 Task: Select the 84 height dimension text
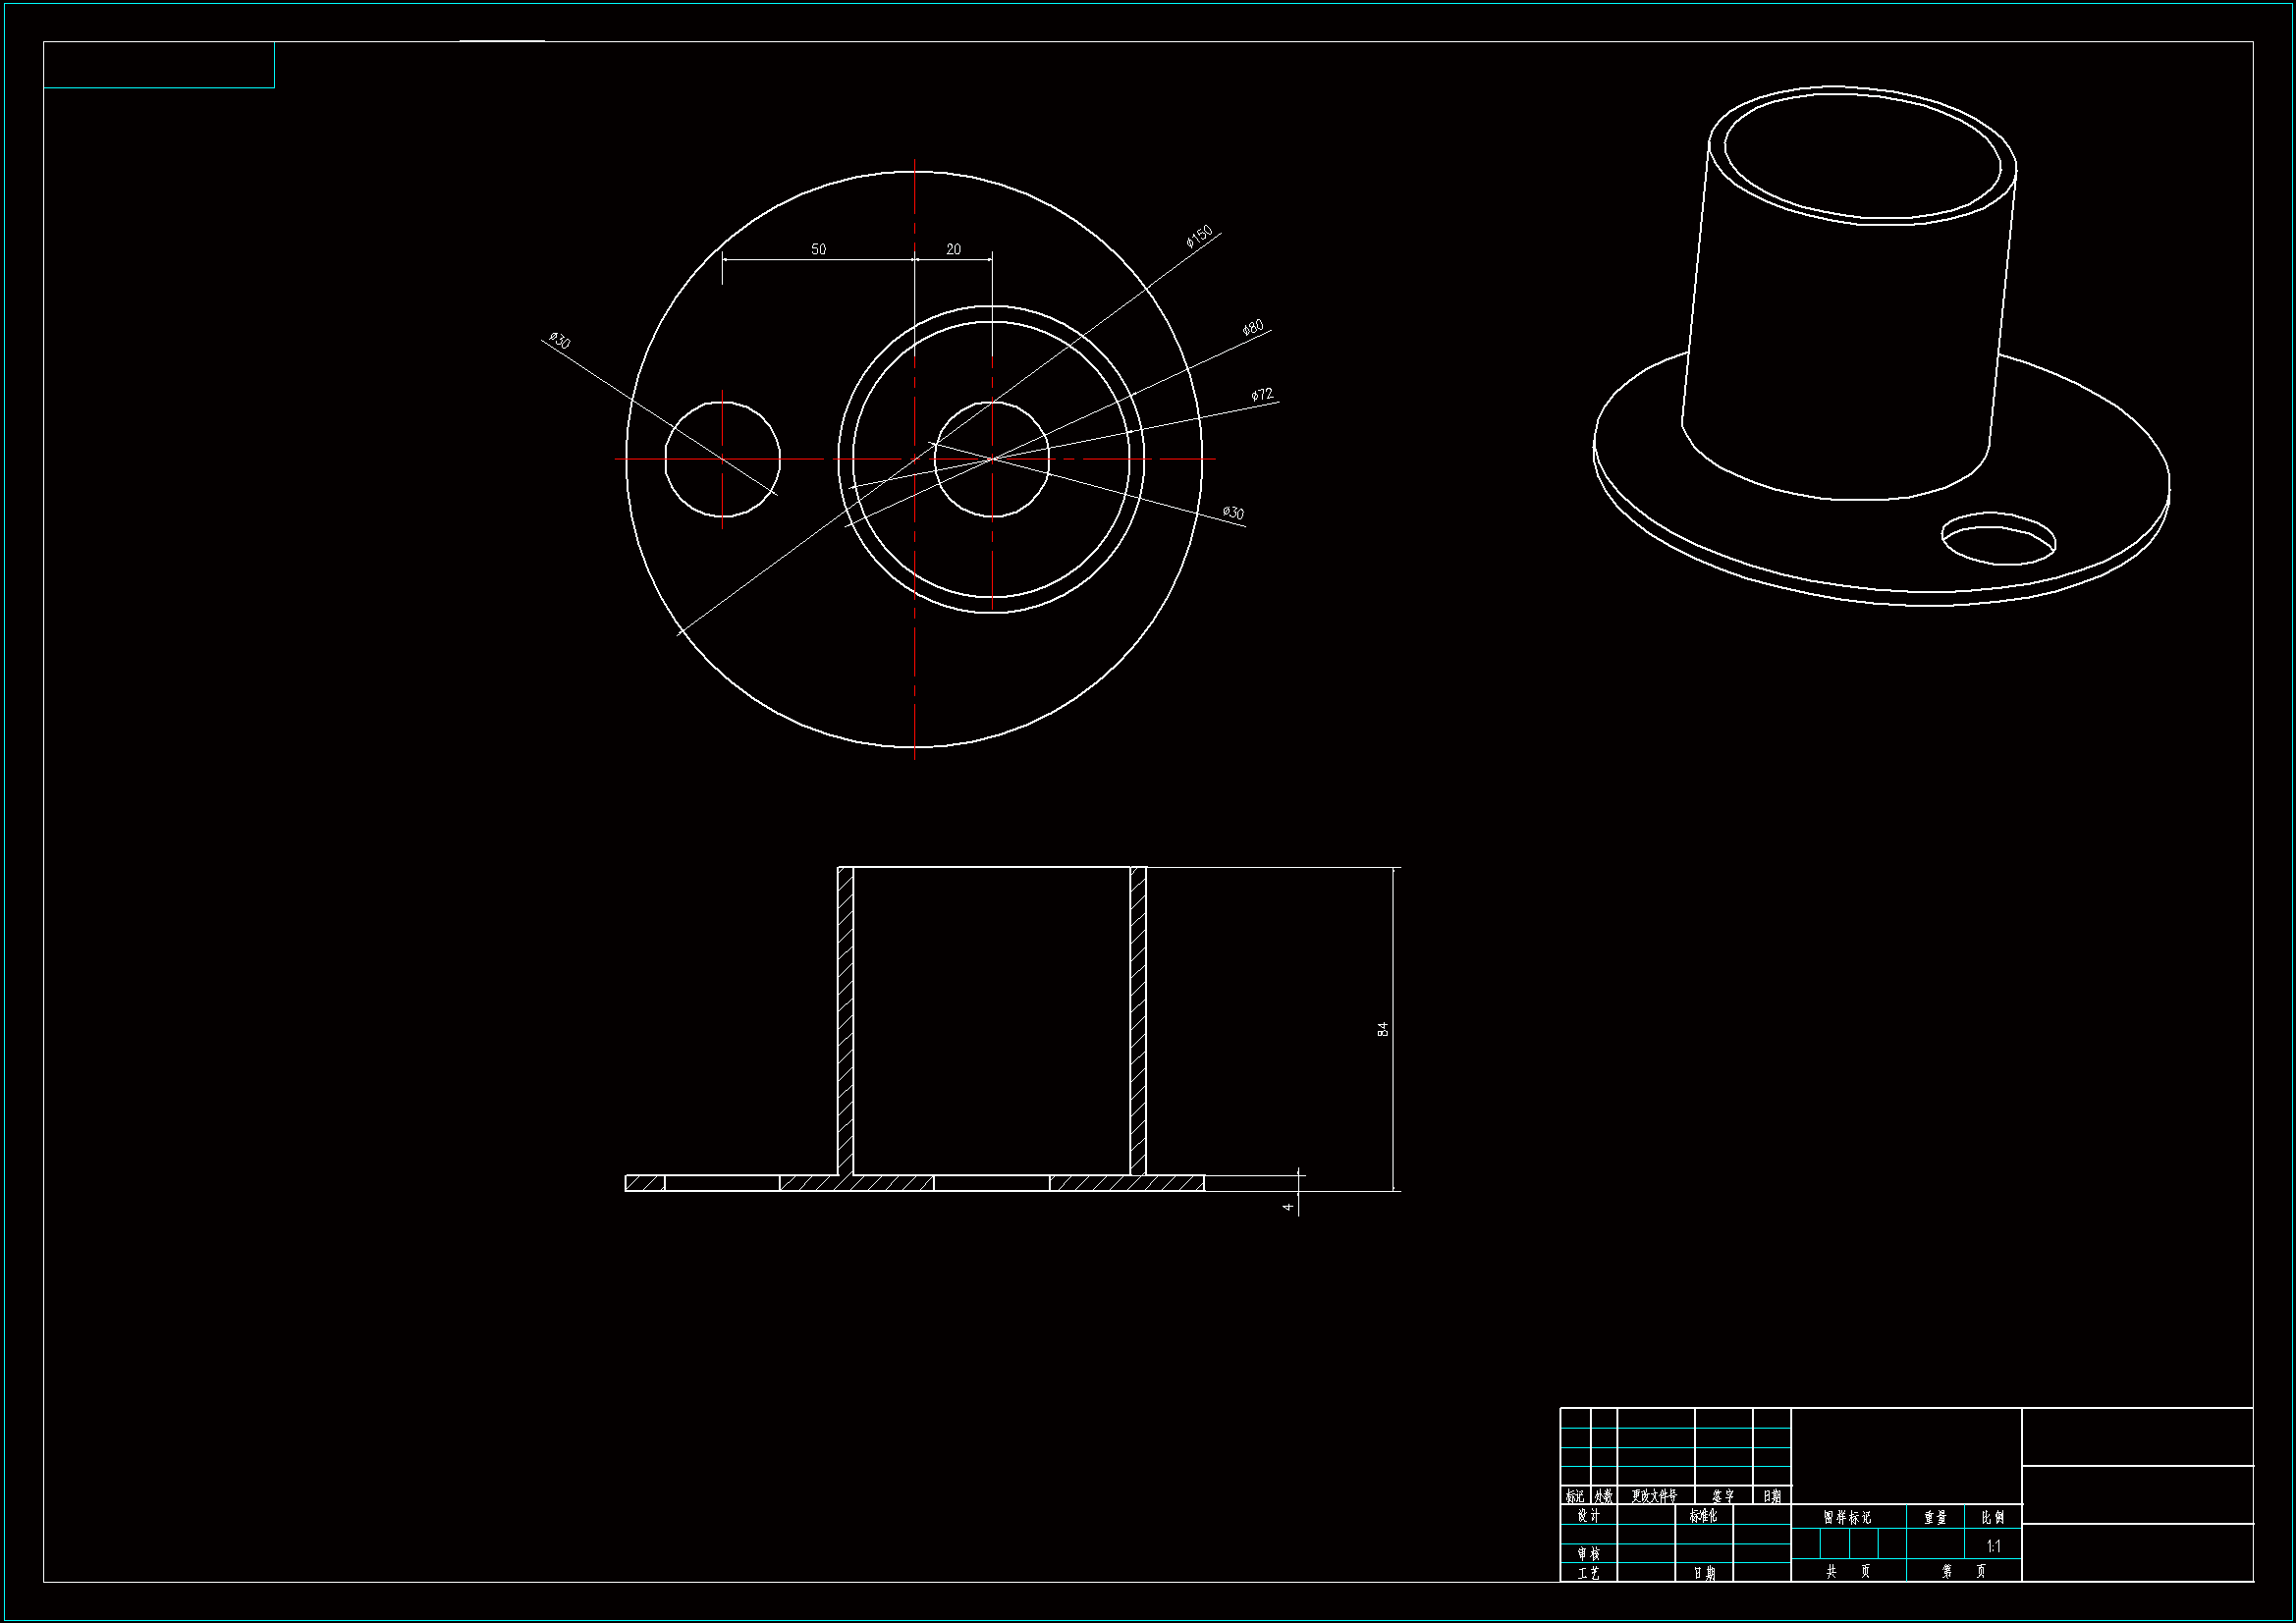tap(1383, 1028)
